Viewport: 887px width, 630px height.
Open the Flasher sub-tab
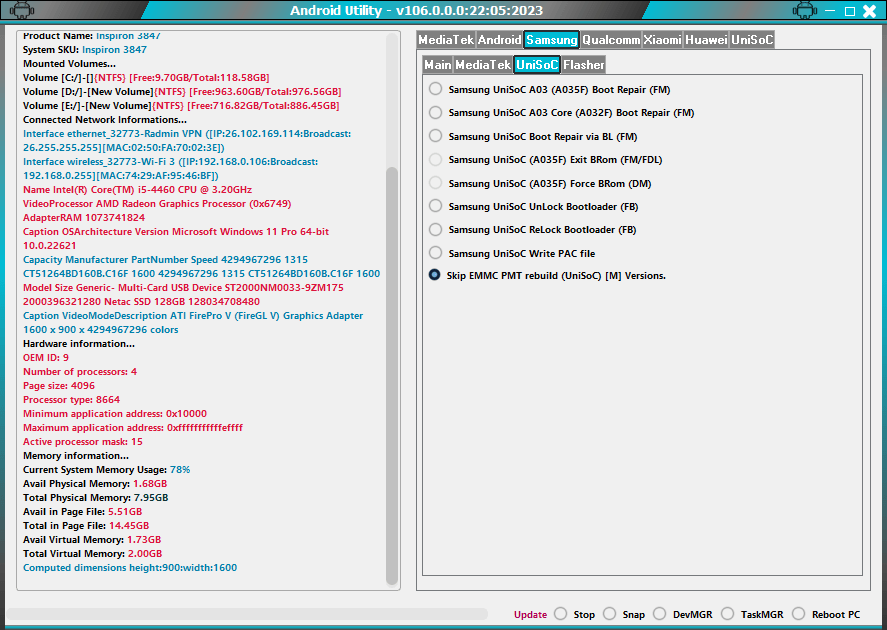[x=583, y=64]
